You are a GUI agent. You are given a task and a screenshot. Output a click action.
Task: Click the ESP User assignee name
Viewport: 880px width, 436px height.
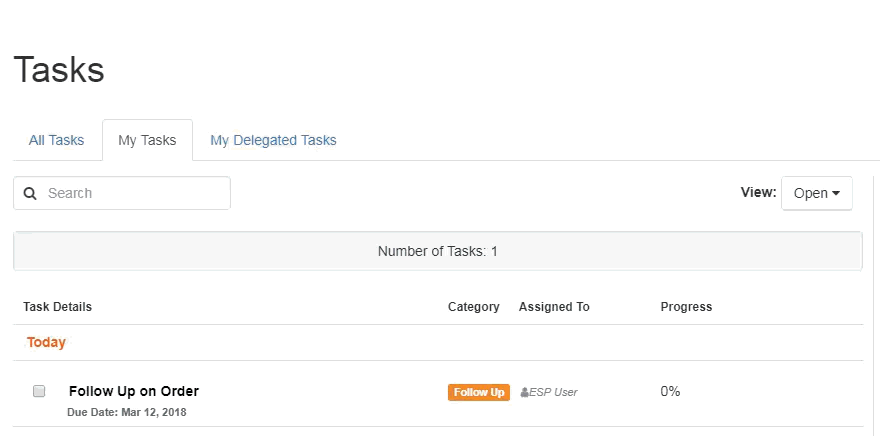tap(553, 392)
